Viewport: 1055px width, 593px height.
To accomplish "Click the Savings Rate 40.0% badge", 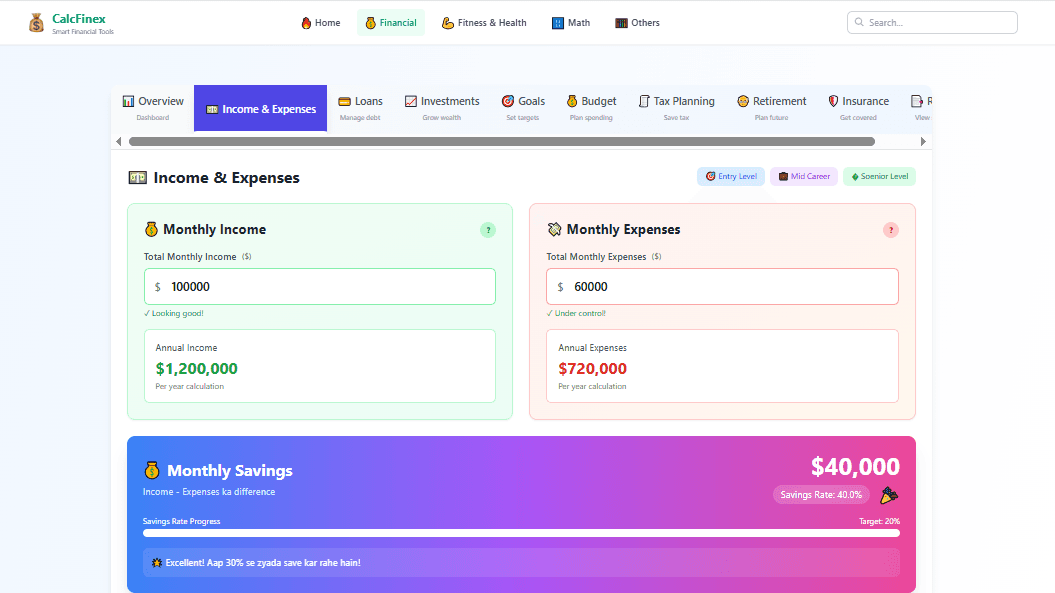I will (821, 495).
